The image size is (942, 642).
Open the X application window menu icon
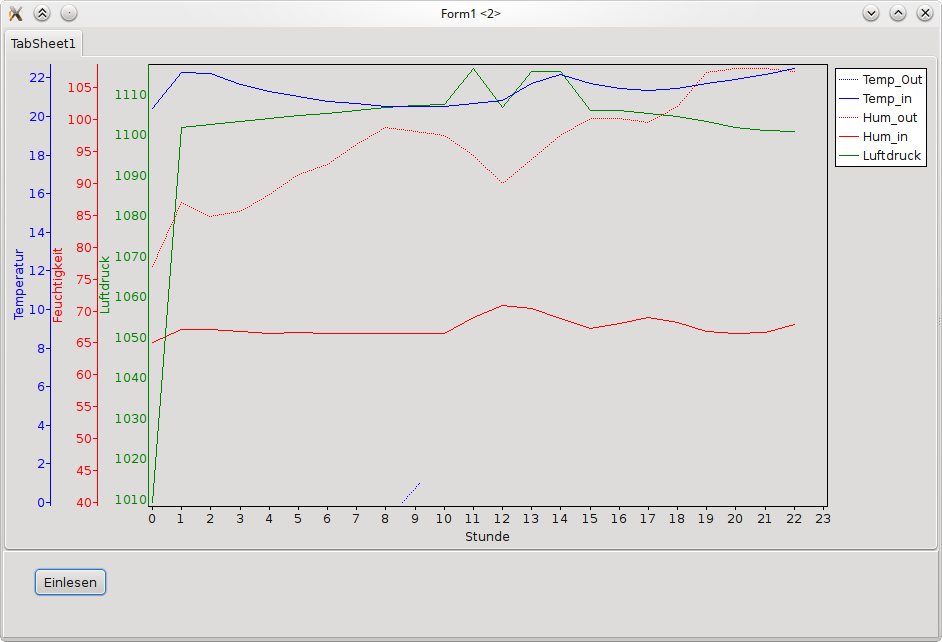[x=15, y=13]
